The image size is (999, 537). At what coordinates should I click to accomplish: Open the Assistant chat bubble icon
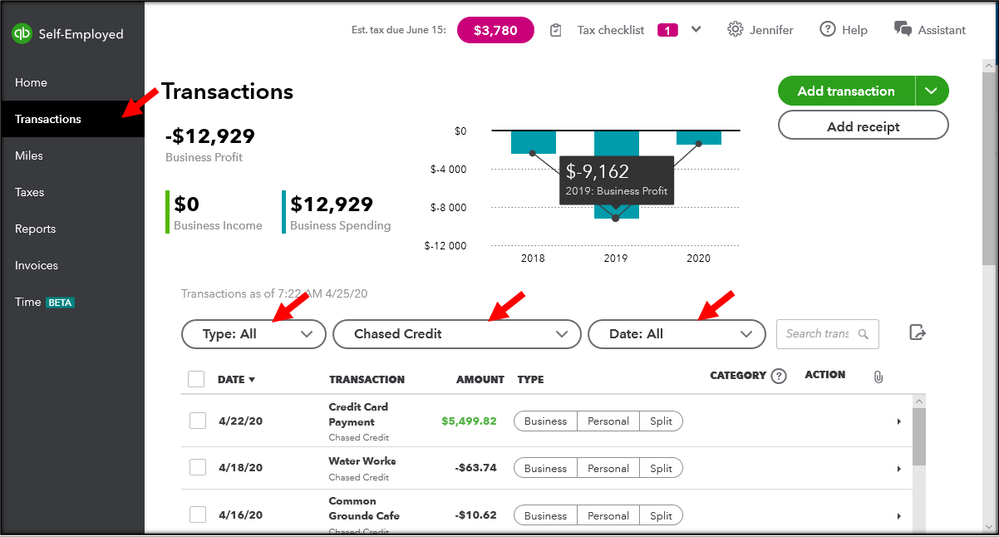point(902,29)
